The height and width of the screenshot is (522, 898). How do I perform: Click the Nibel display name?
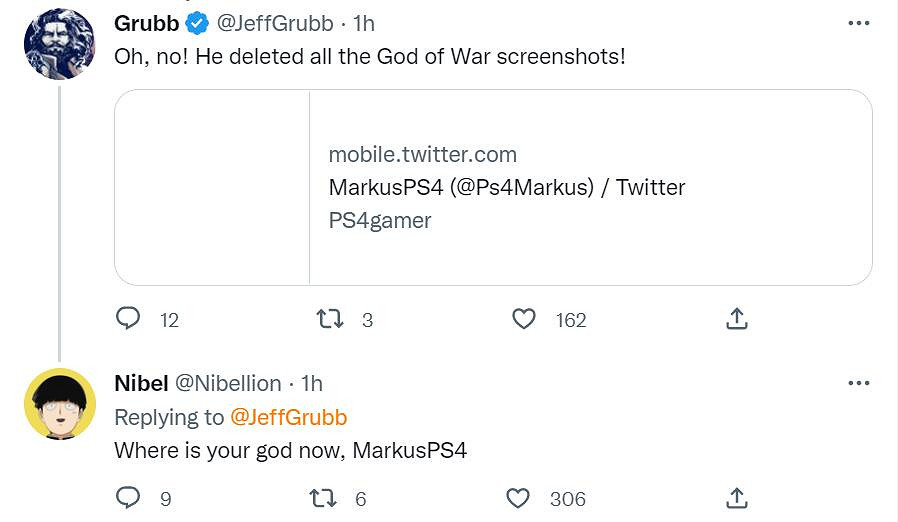[141, 383]
